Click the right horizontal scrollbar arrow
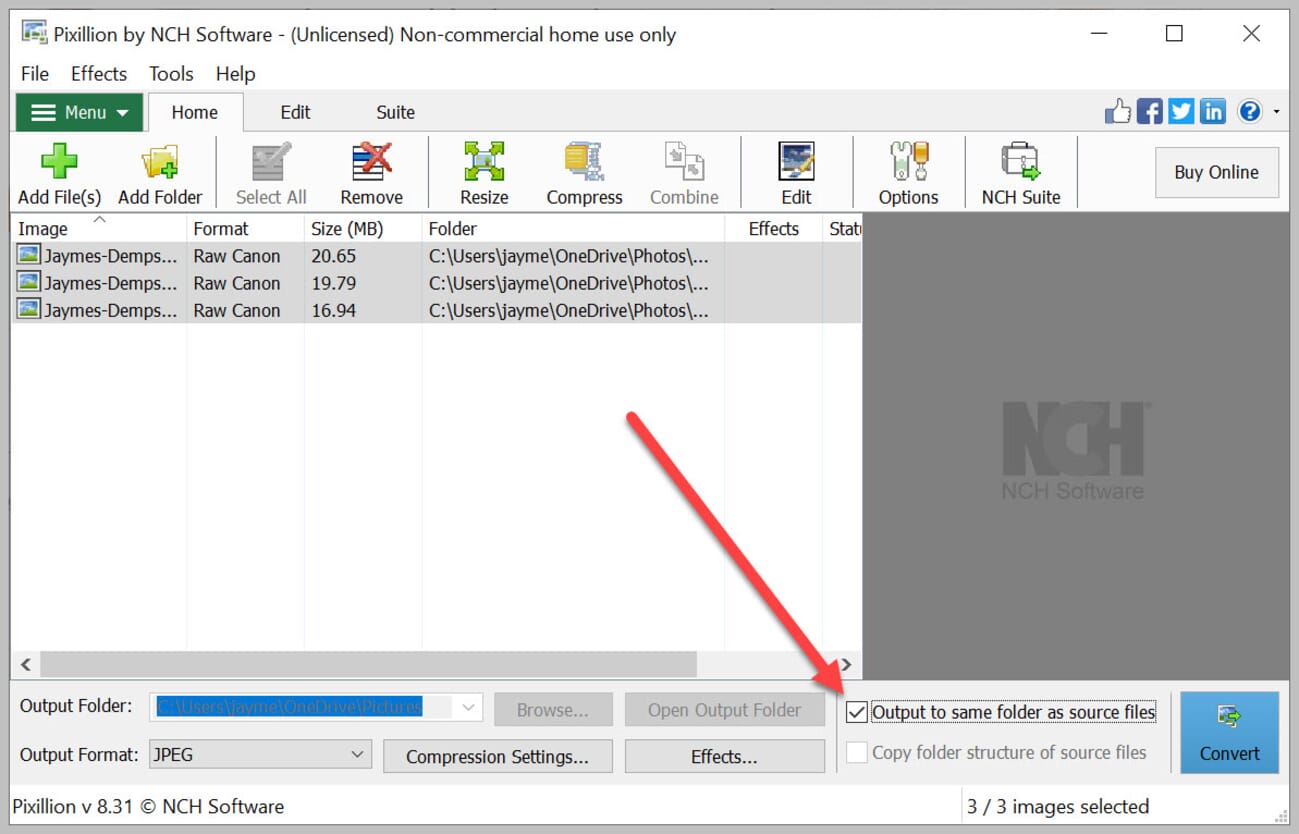The width and height of the screenshot is (1299, 834). point(845,664)
